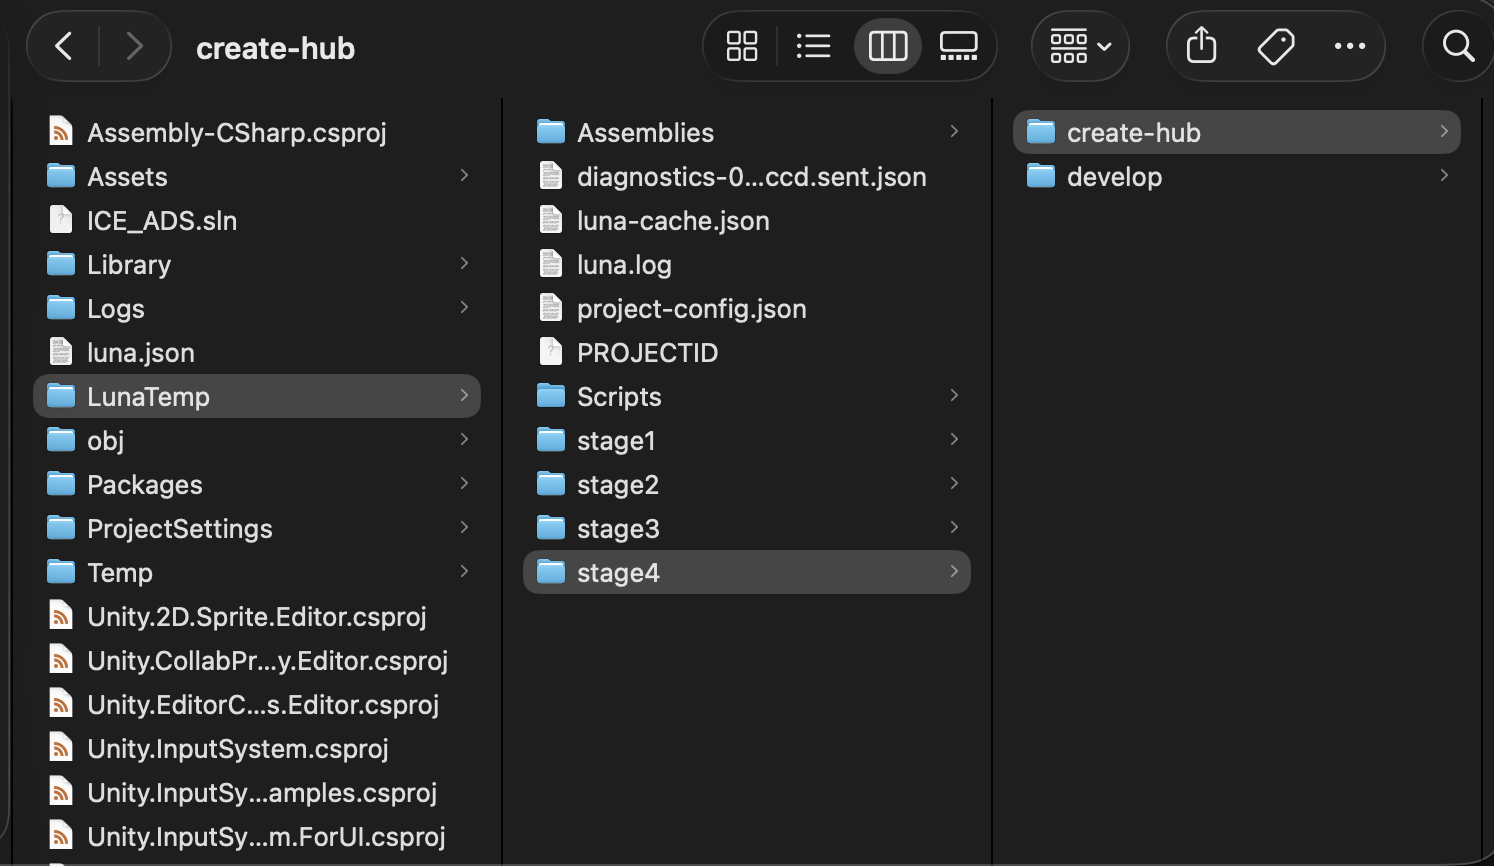The width and height of the screenshot is (1494, 866).
Task: Expand the Assemblies folder chevron
Action: pyautogui.click(x=954, y=131)
